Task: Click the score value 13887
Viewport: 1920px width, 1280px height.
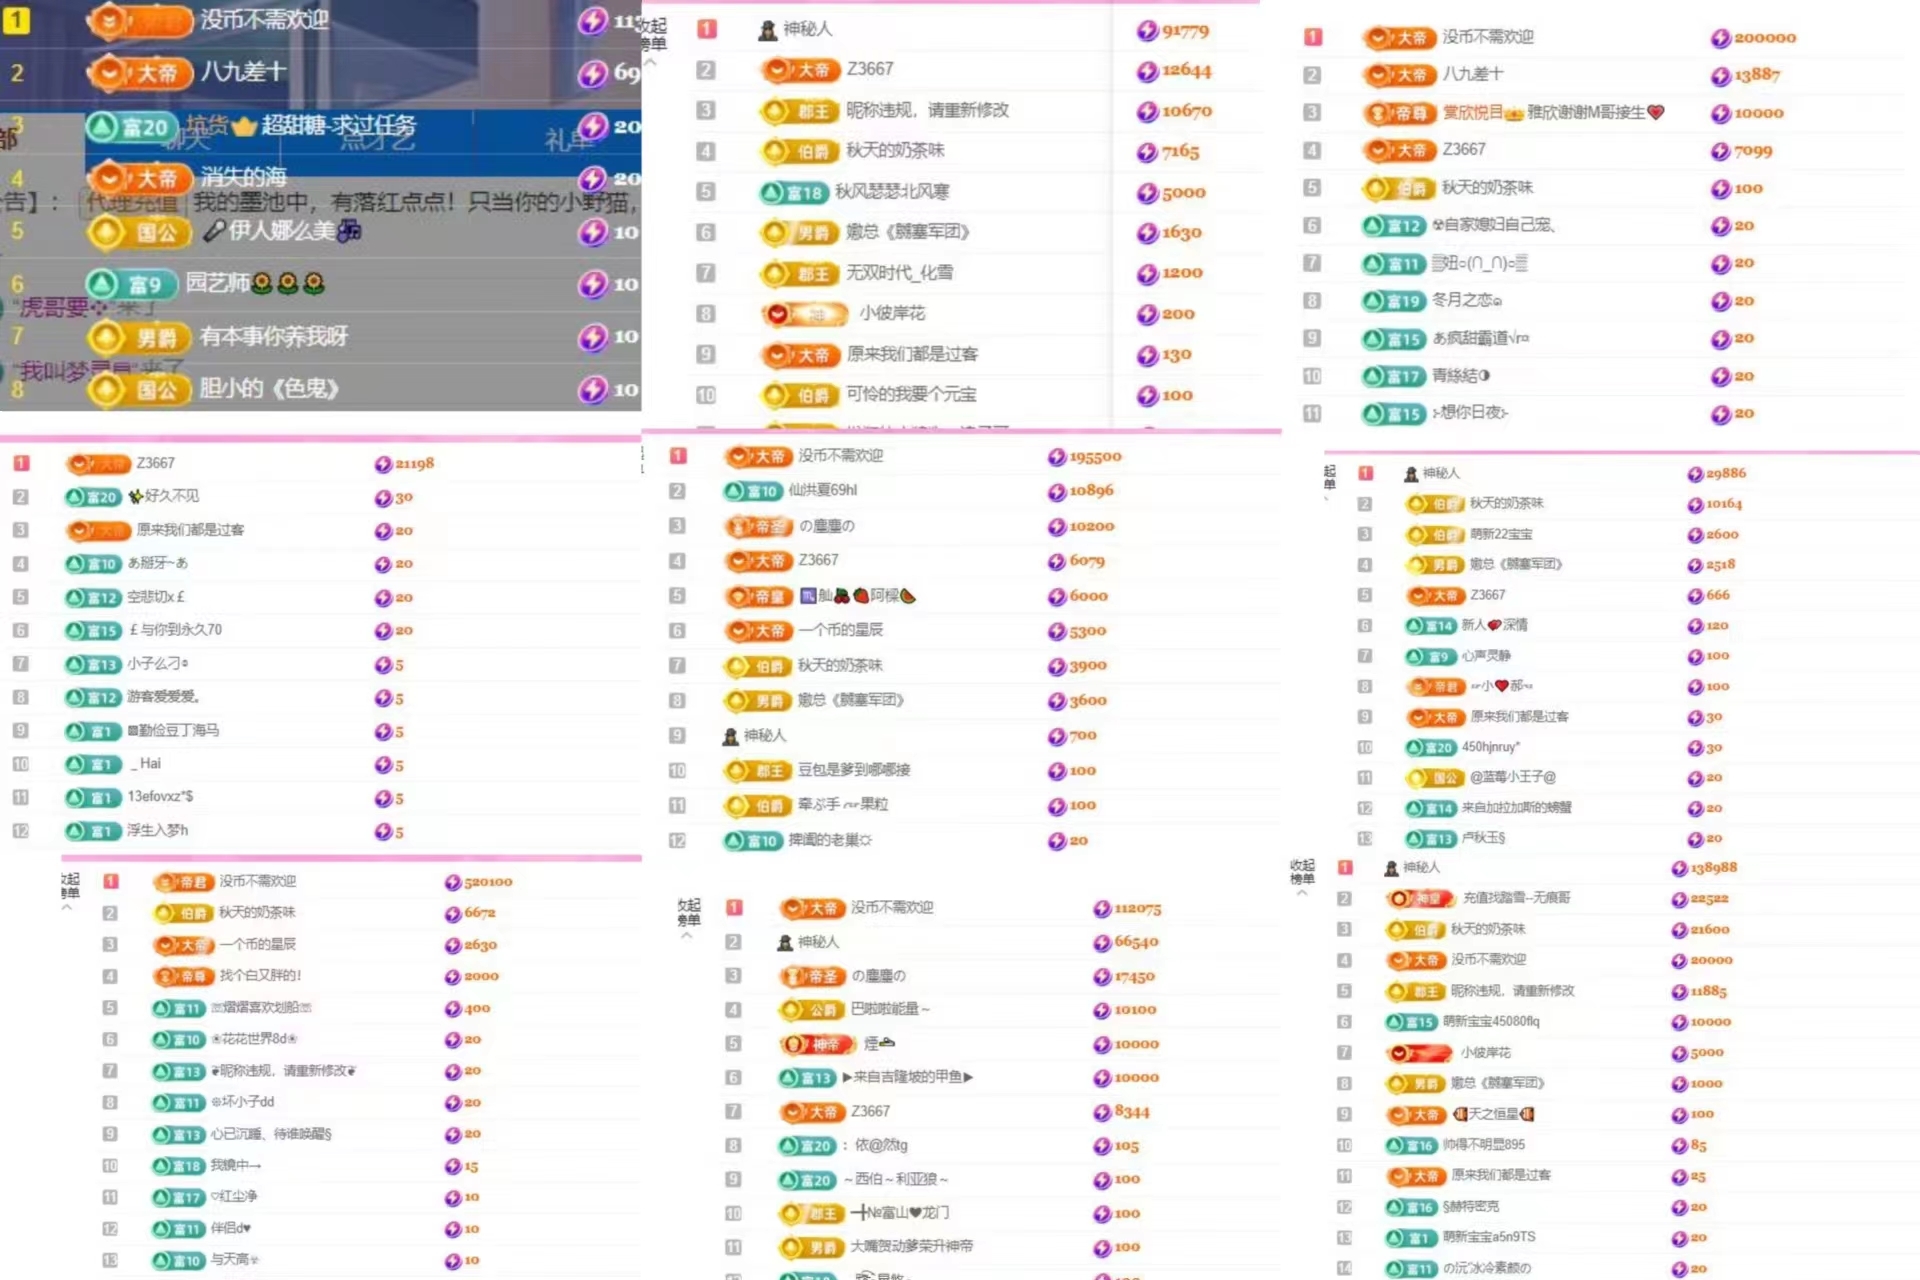Action: 1757,75
